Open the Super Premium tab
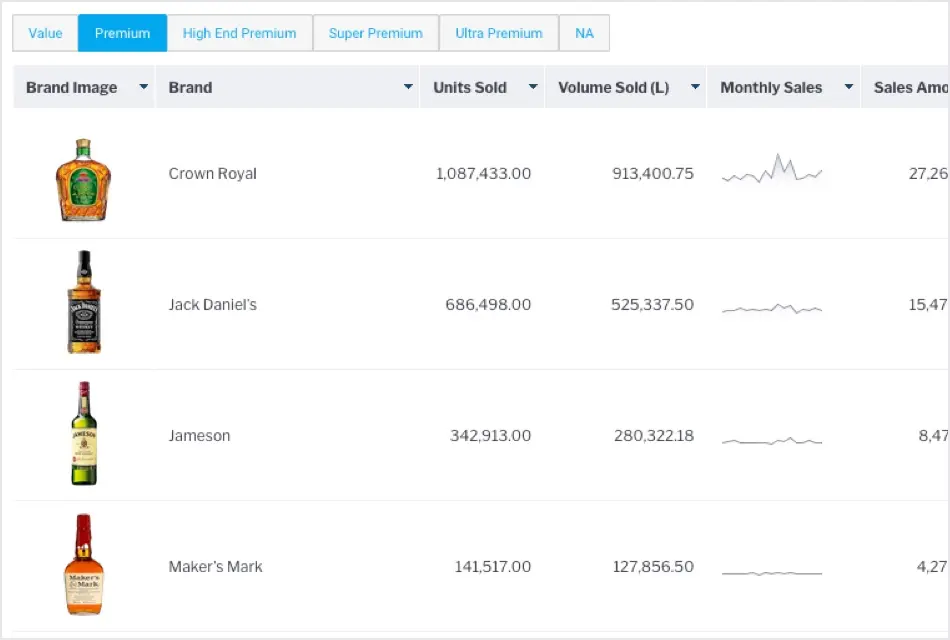Image resolution: width=950 pixels, height=640 pixels. (375, 33)
